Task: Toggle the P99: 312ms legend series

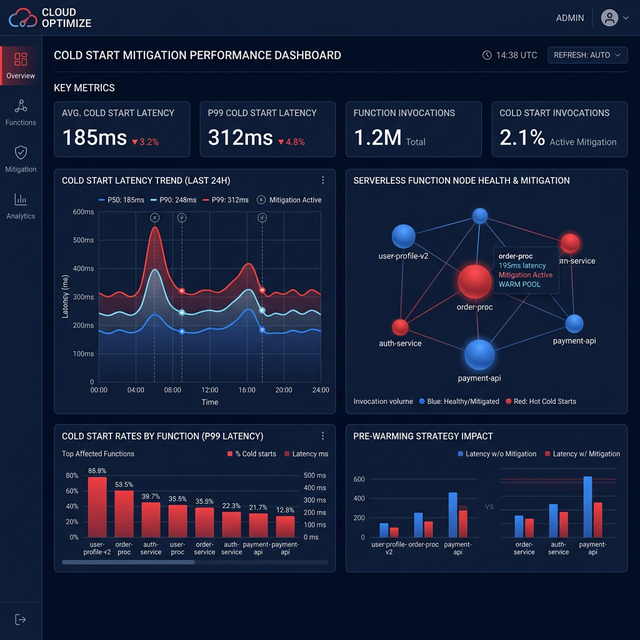Action: coord(230,200)
